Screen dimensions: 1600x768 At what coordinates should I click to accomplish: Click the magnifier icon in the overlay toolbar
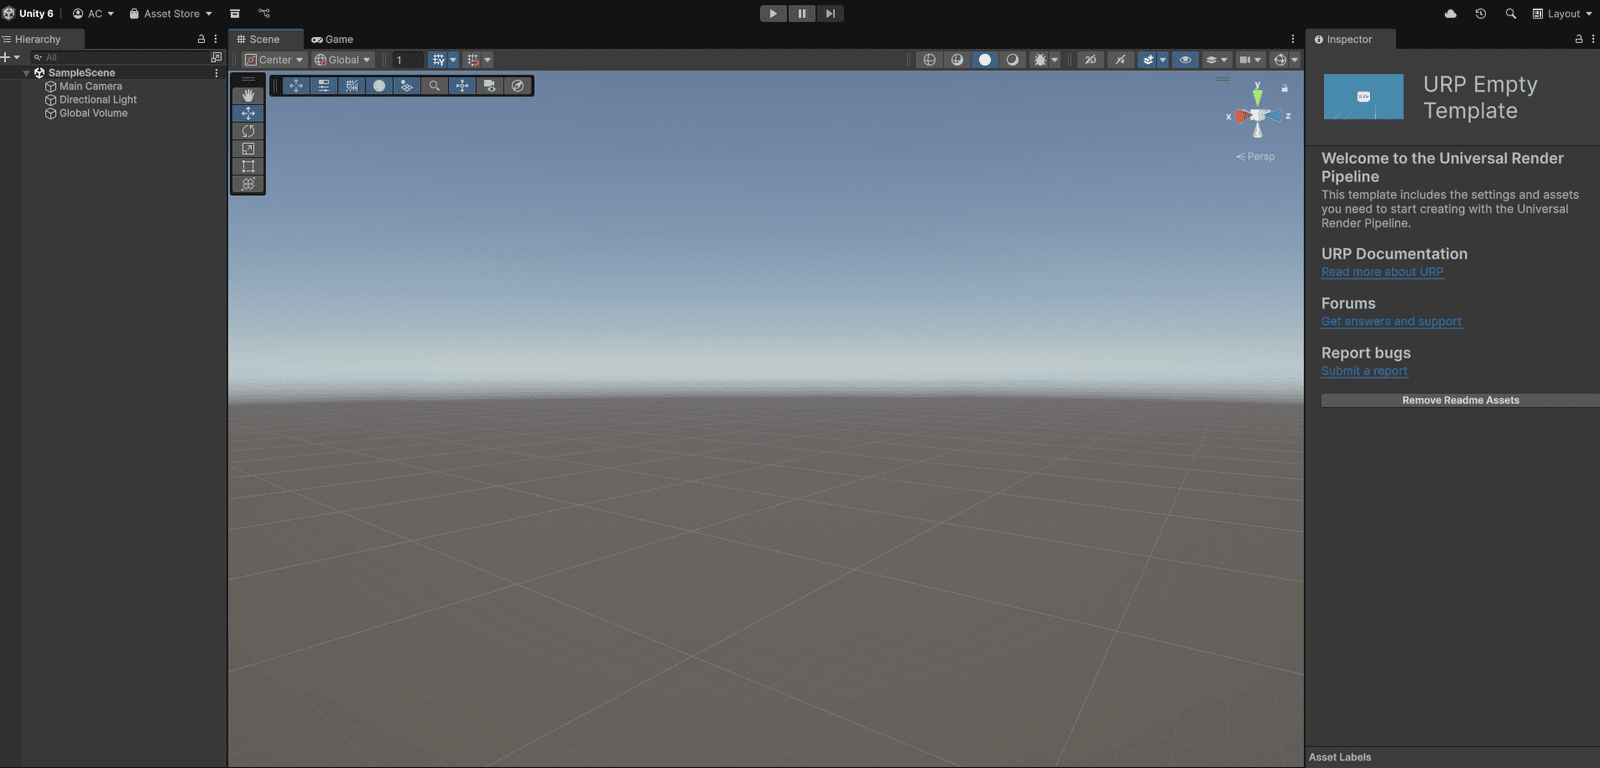pos(434,86)
